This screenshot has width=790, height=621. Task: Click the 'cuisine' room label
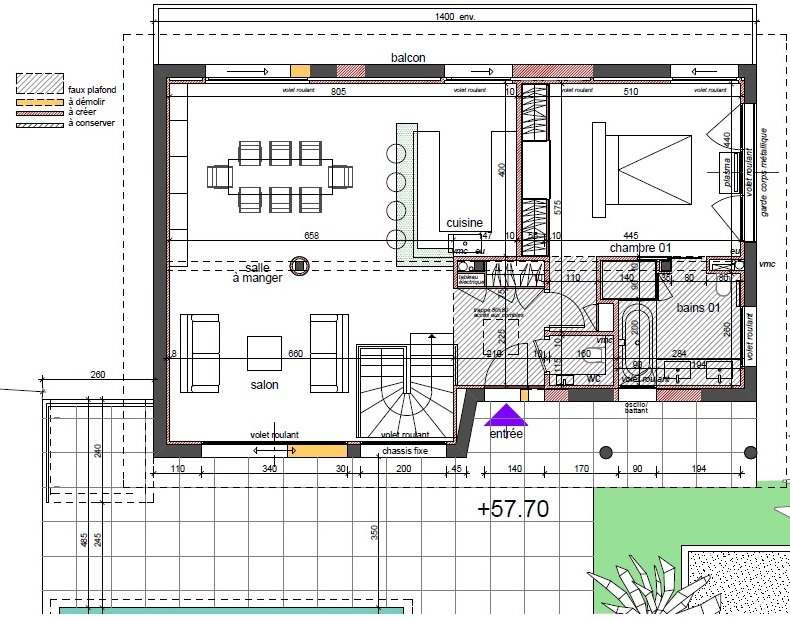(465, 223)
